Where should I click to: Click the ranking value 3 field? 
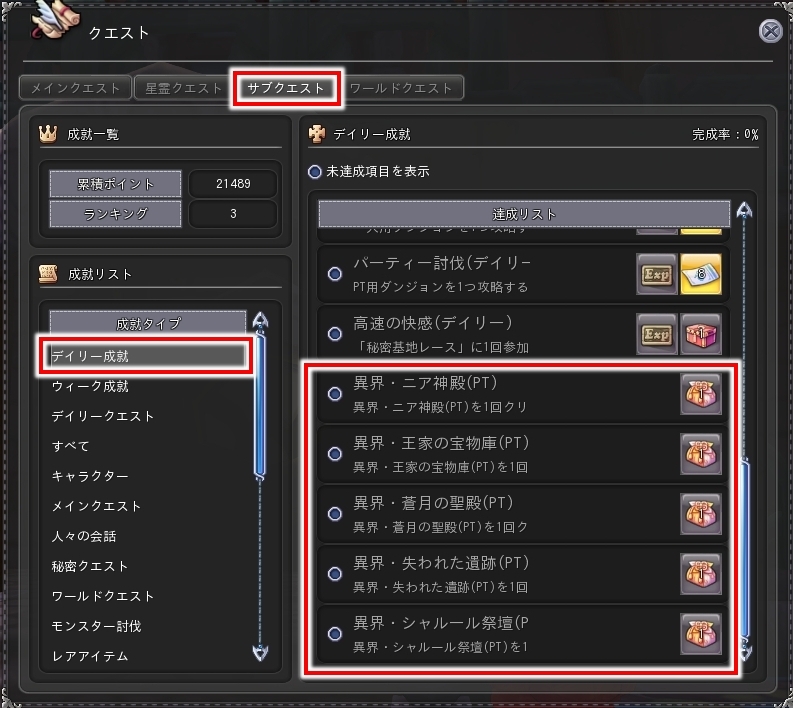pos(233,214)
